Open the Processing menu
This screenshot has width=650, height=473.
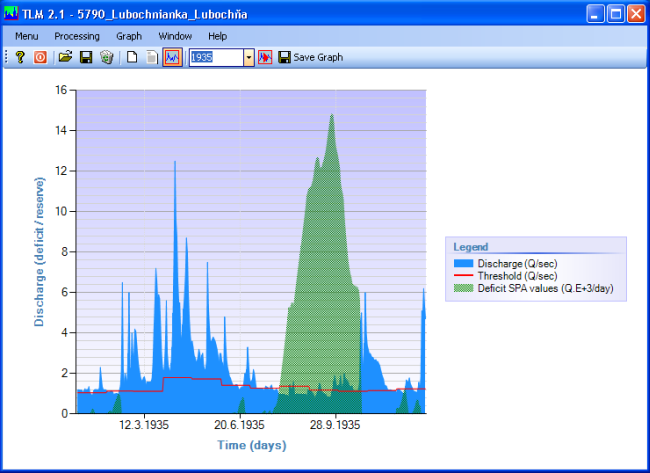click(x=77, y=36)
